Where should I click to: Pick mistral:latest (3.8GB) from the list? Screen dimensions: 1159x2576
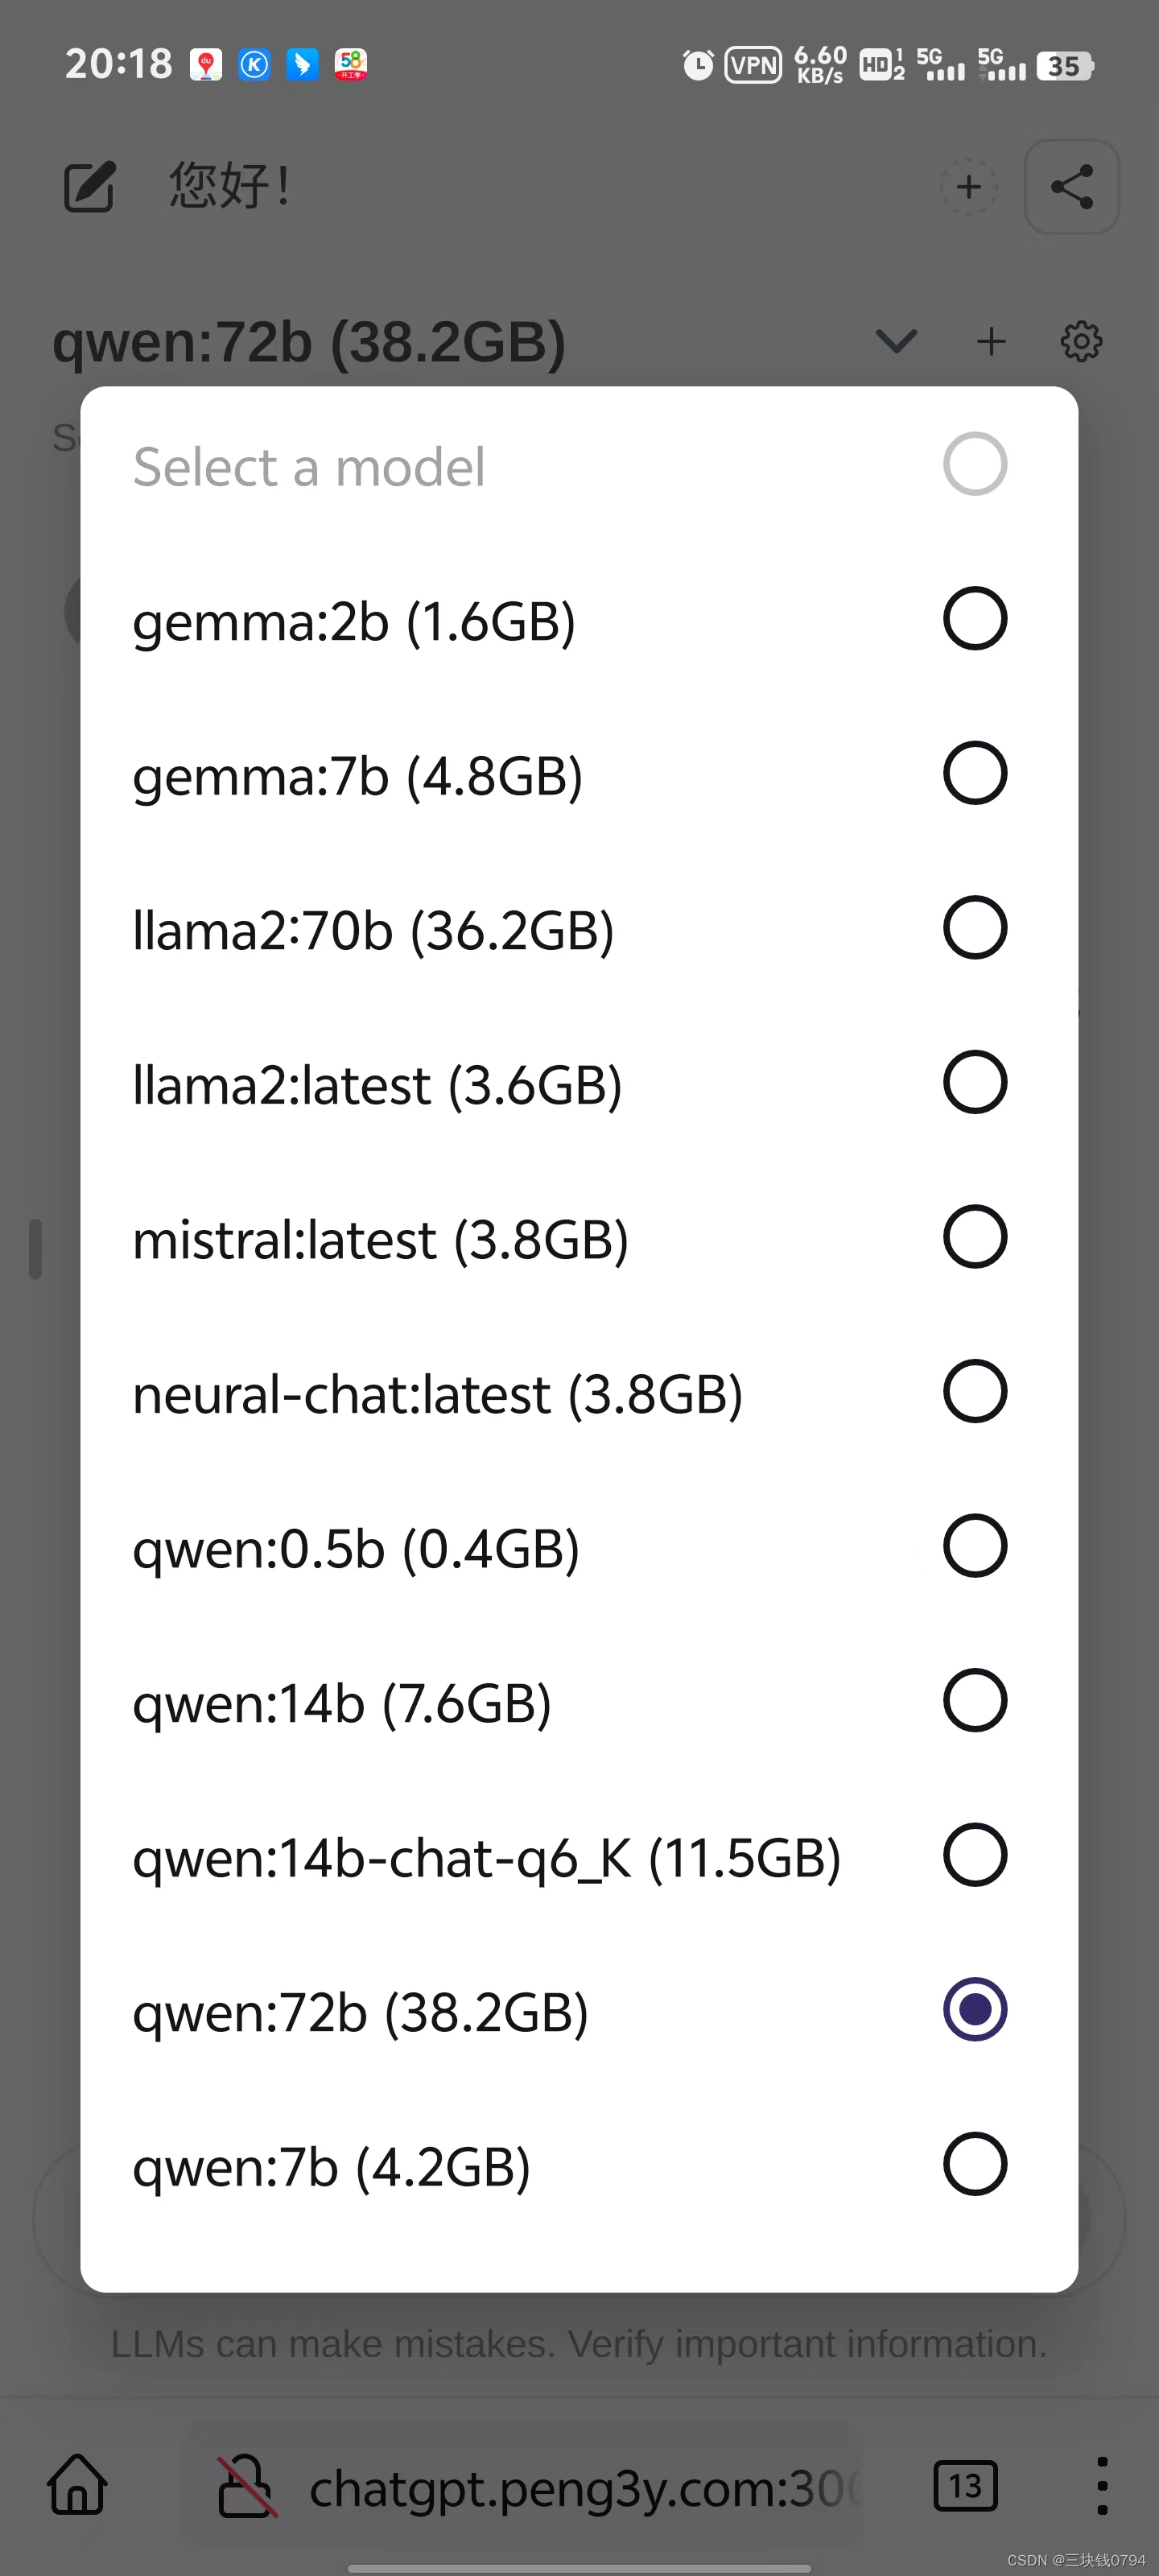coord(380,1240)
